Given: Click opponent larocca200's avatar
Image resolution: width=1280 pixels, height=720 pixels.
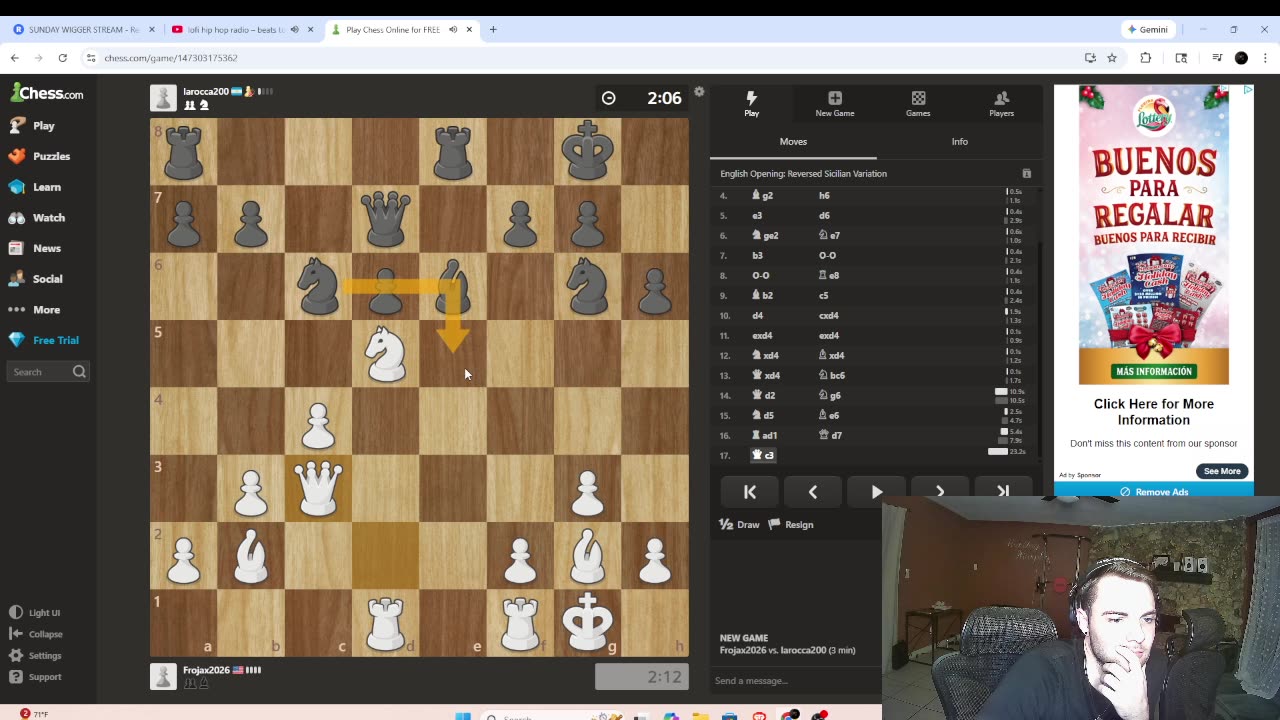Looking at the screenshot, I should (163, 98).
